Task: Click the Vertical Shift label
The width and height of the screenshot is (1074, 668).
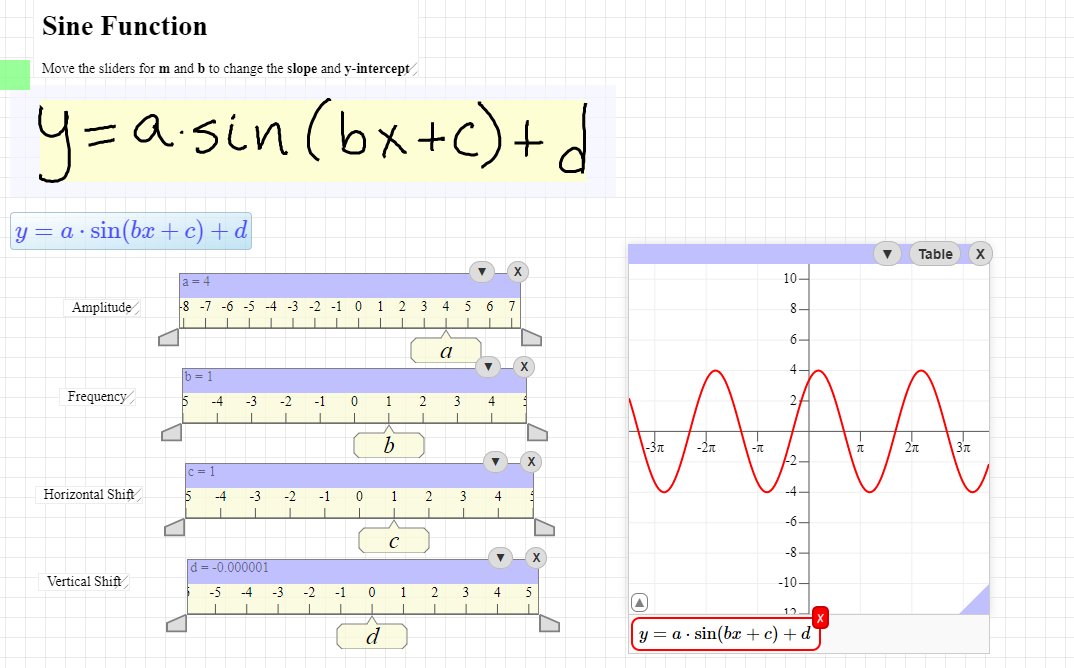Action: pos(84,582)
